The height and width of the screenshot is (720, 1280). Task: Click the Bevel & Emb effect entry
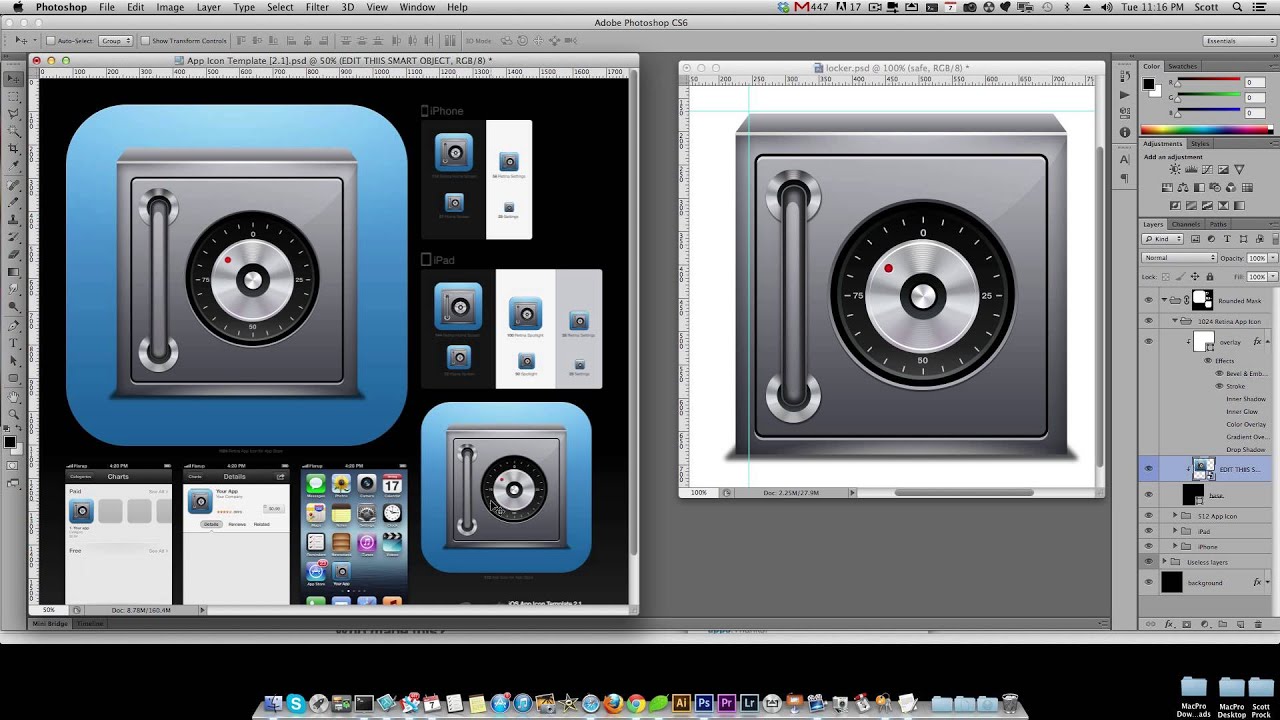click(x=1245, y=373)
